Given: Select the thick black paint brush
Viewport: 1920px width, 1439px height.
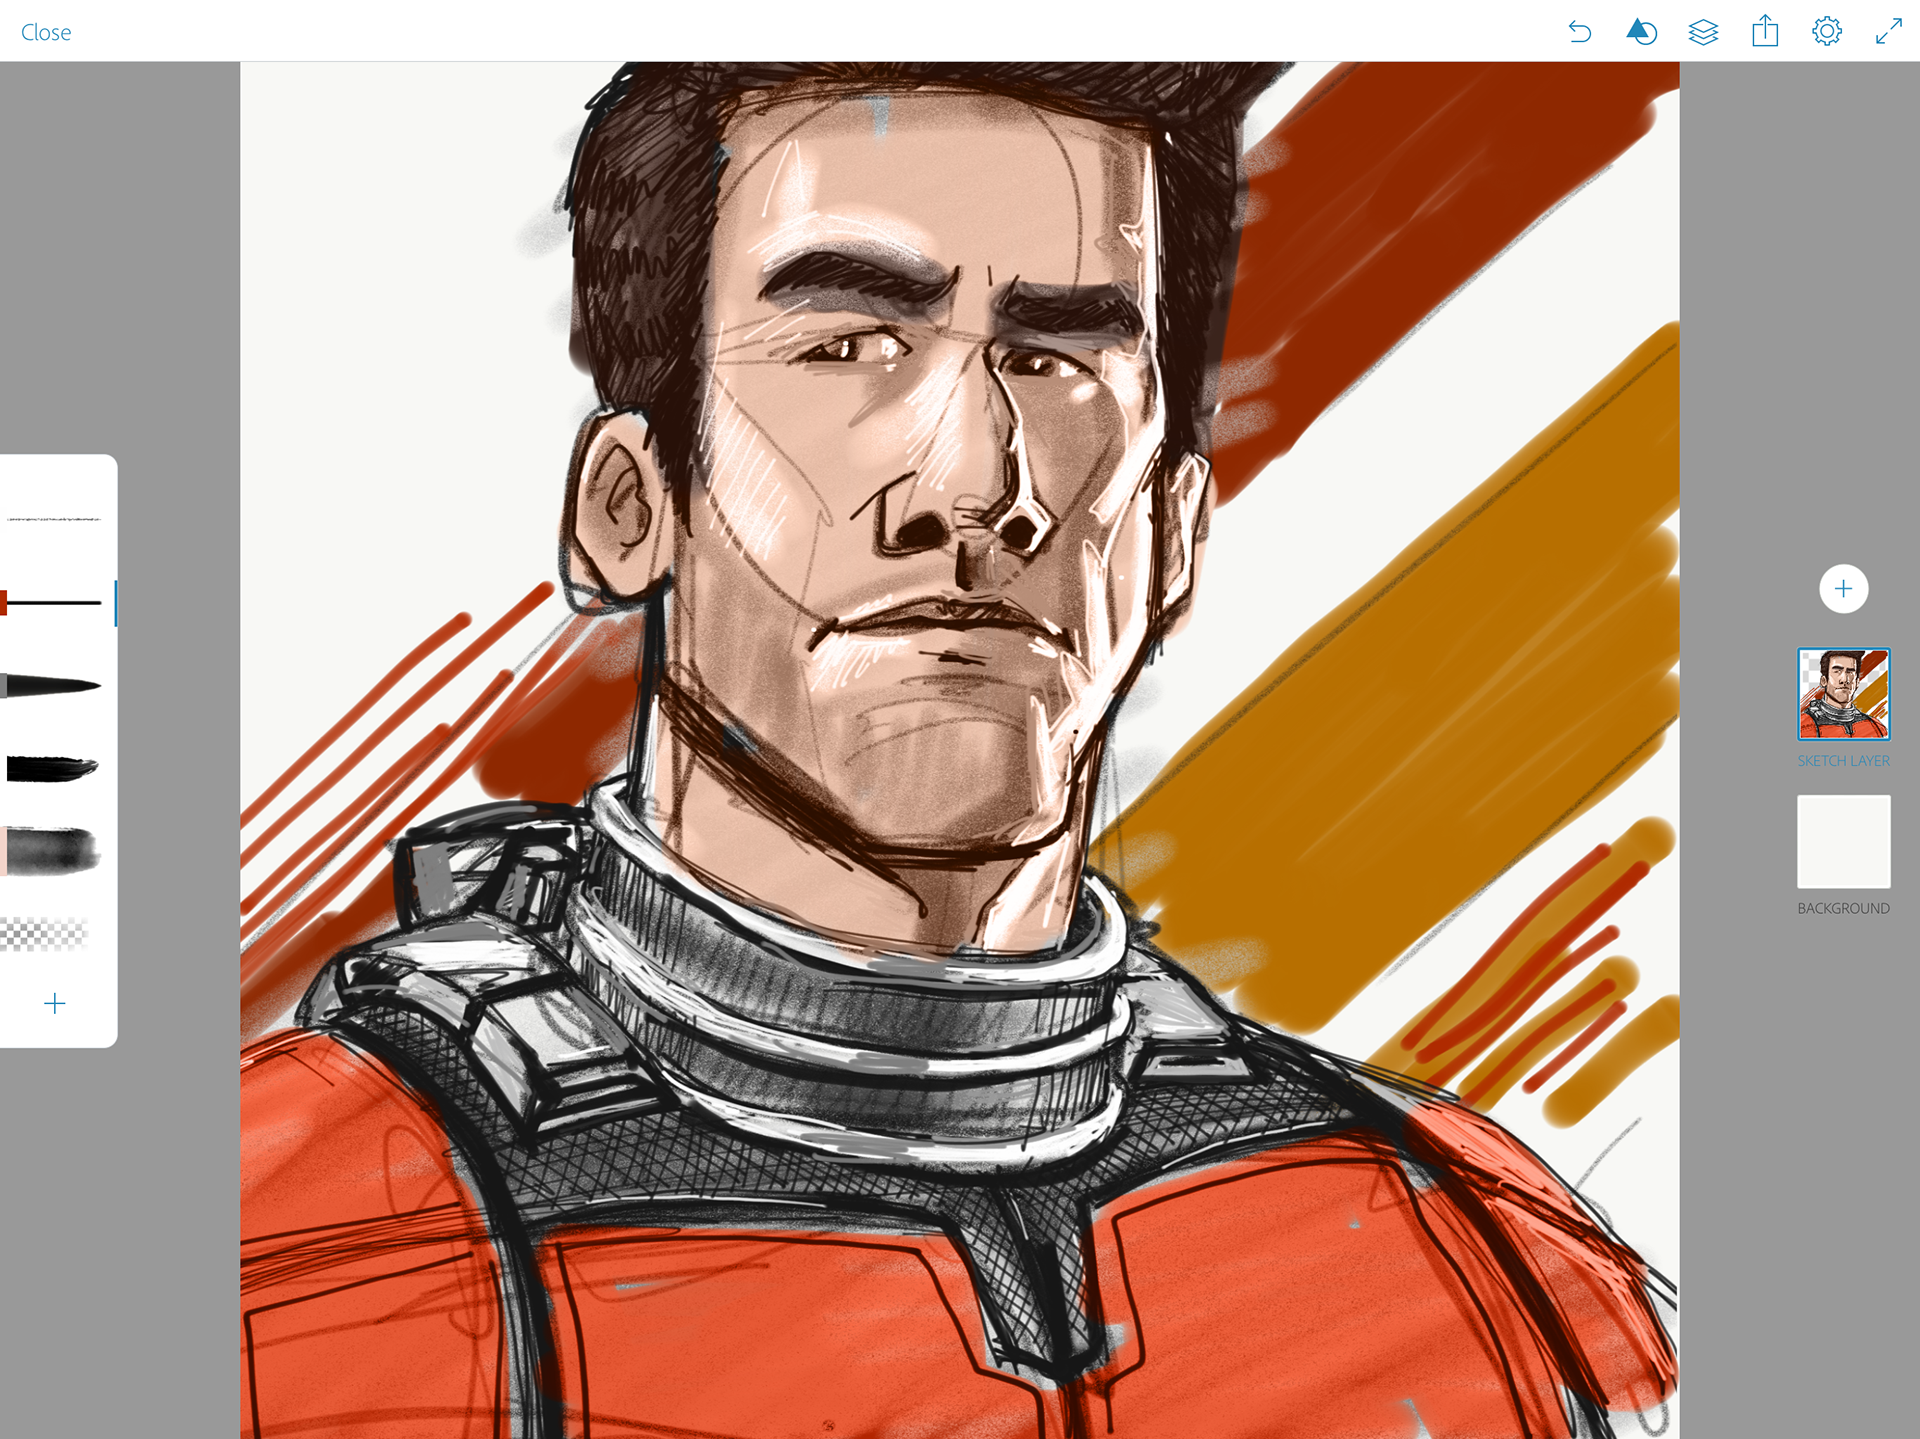Looking at the screenshot, I should [54, 768].
